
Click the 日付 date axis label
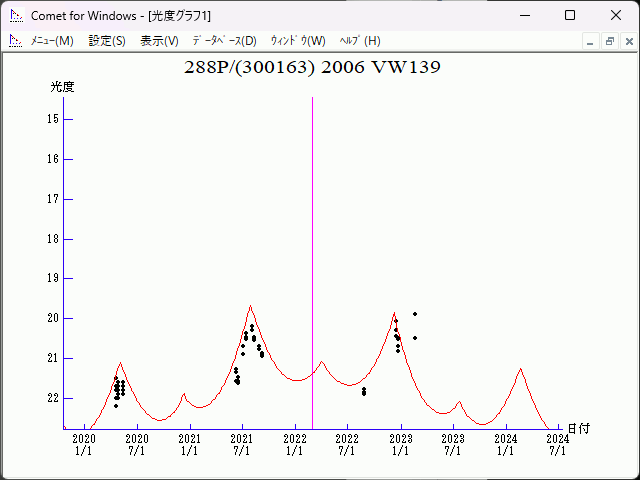click(x=578, y=428)
